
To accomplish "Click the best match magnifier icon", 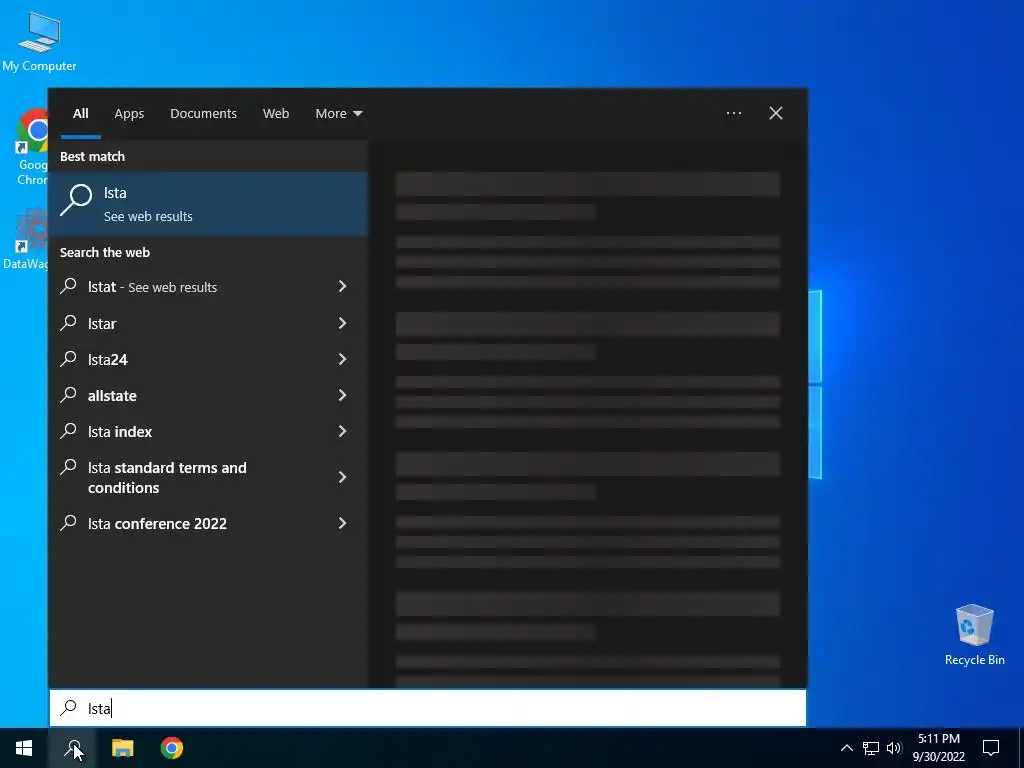I will click(x=76, y=200).
